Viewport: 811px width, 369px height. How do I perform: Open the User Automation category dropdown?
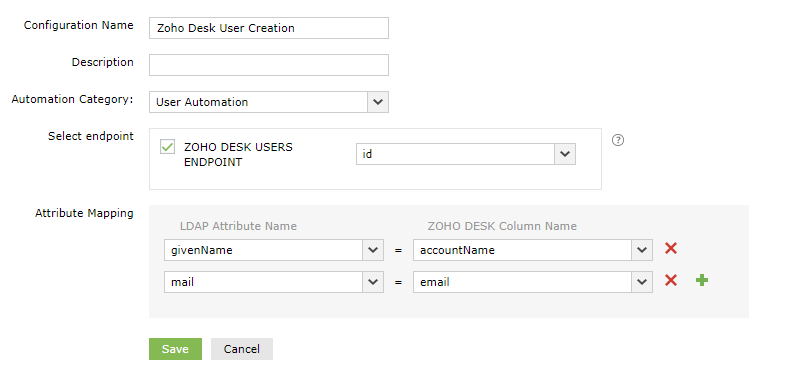(x=269, y=102)
